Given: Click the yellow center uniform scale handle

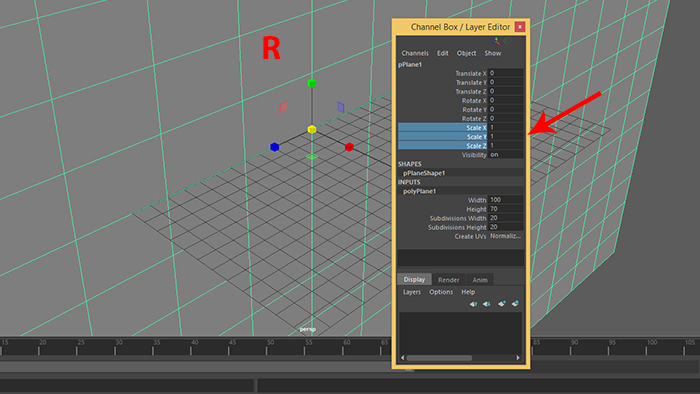Looking at the screenshot, I should [312, 129].
